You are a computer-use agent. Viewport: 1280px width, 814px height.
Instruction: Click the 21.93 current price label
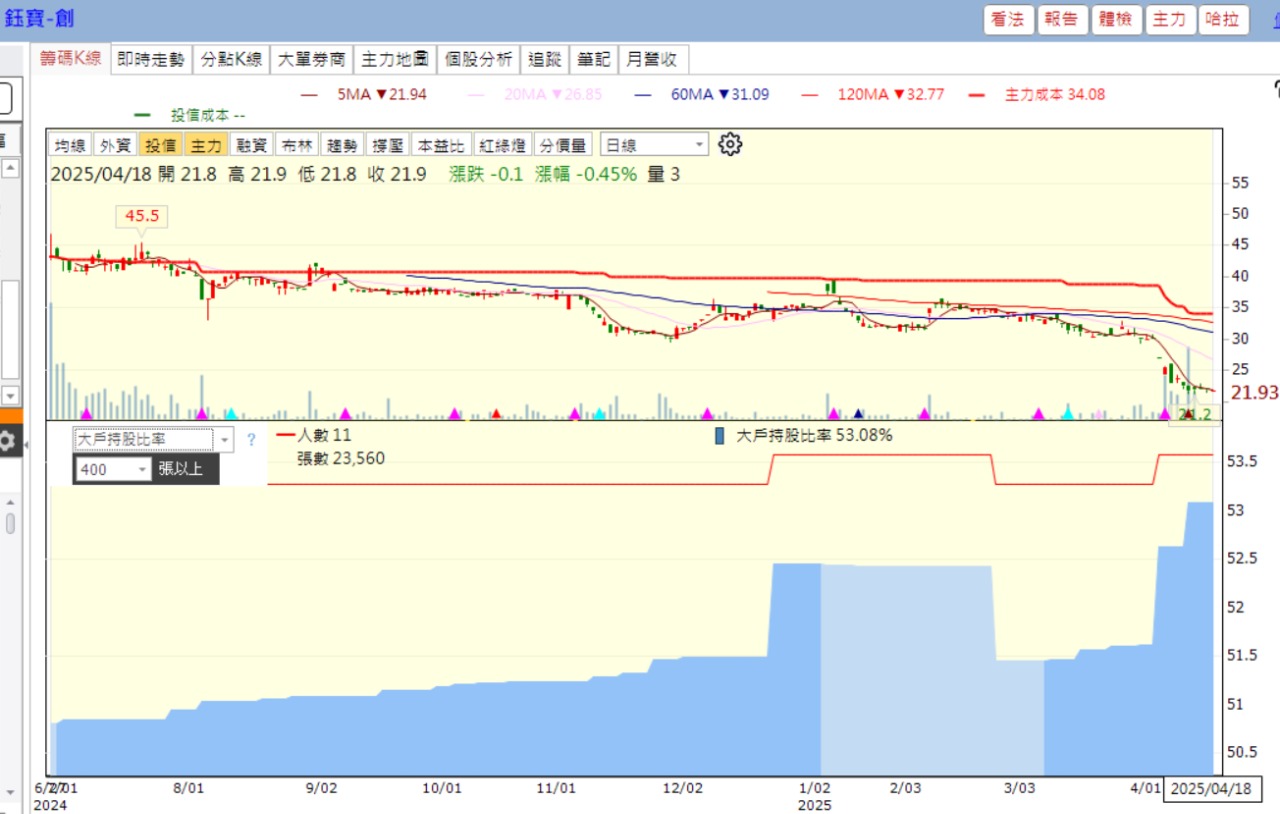point(1254,393)
